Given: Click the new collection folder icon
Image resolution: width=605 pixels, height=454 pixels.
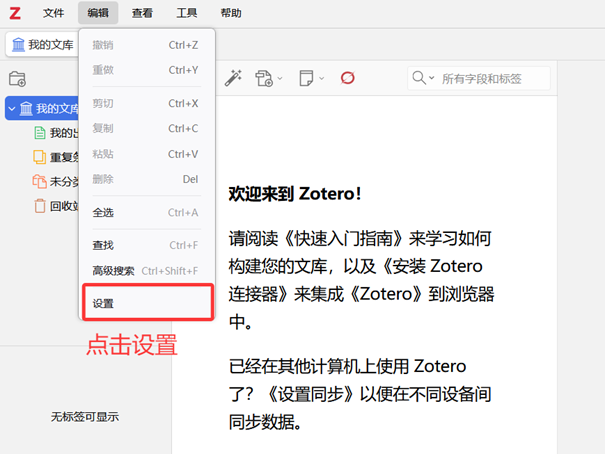Looking at the screenshot, I should [17, 79].
